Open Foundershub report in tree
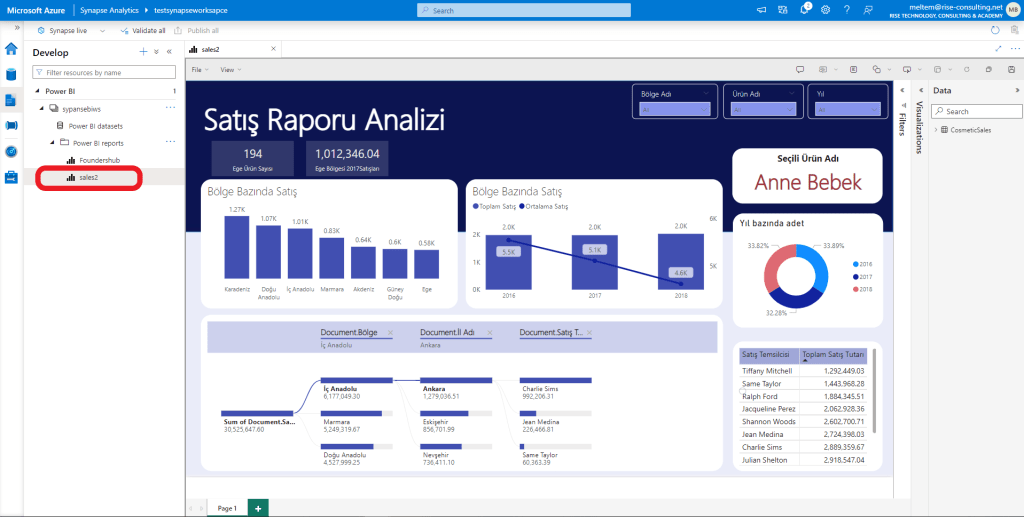 click(x=100, y=160)
